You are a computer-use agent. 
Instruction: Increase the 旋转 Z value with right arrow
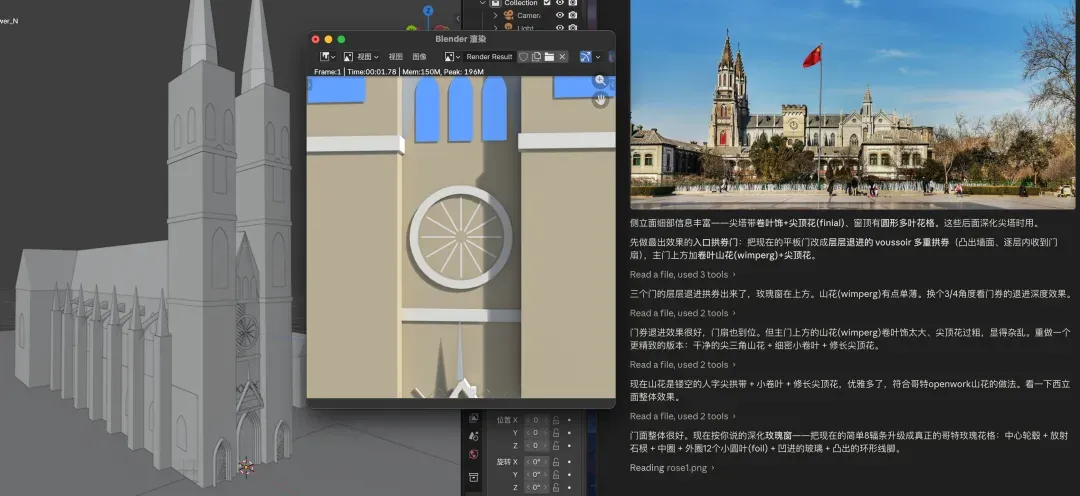pos(544,488)
